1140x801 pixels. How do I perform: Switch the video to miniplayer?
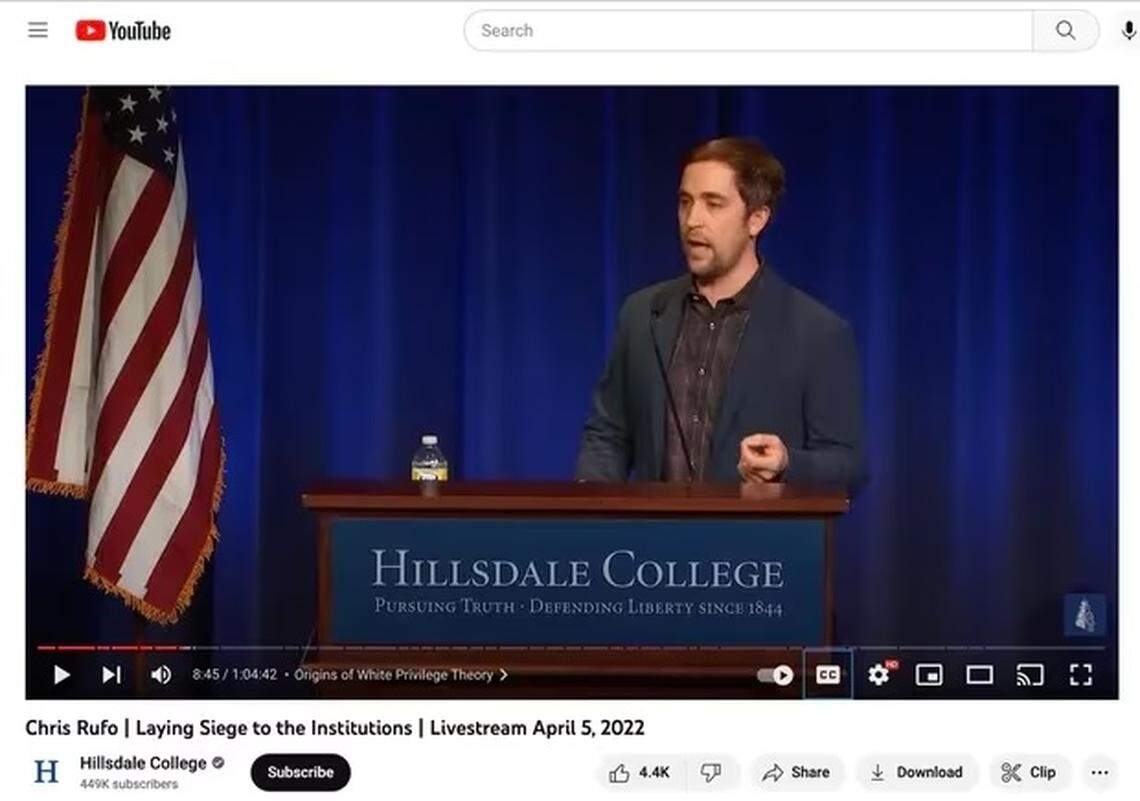pyautogui.click(x=929, y=675)
